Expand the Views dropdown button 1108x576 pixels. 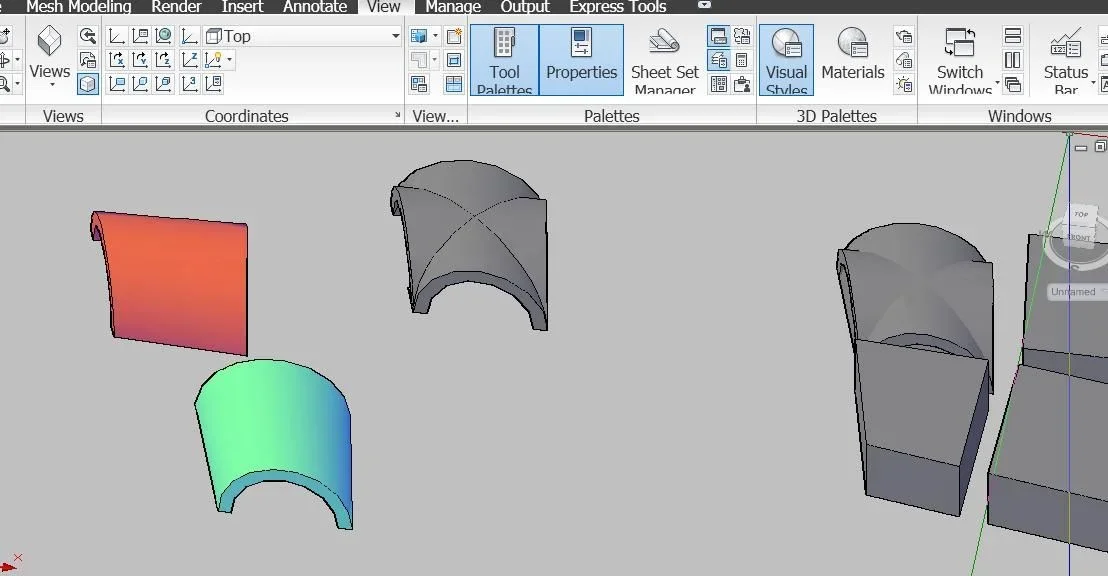point(49,58)
